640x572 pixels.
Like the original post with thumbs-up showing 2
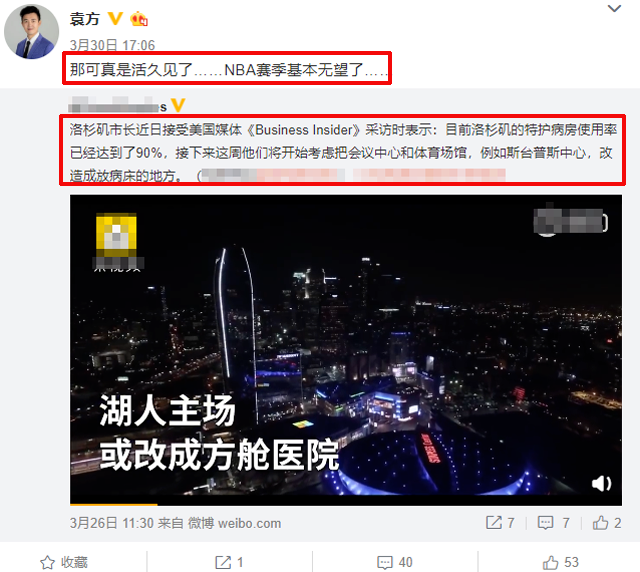pyautogui.click(x=607, y=523)
